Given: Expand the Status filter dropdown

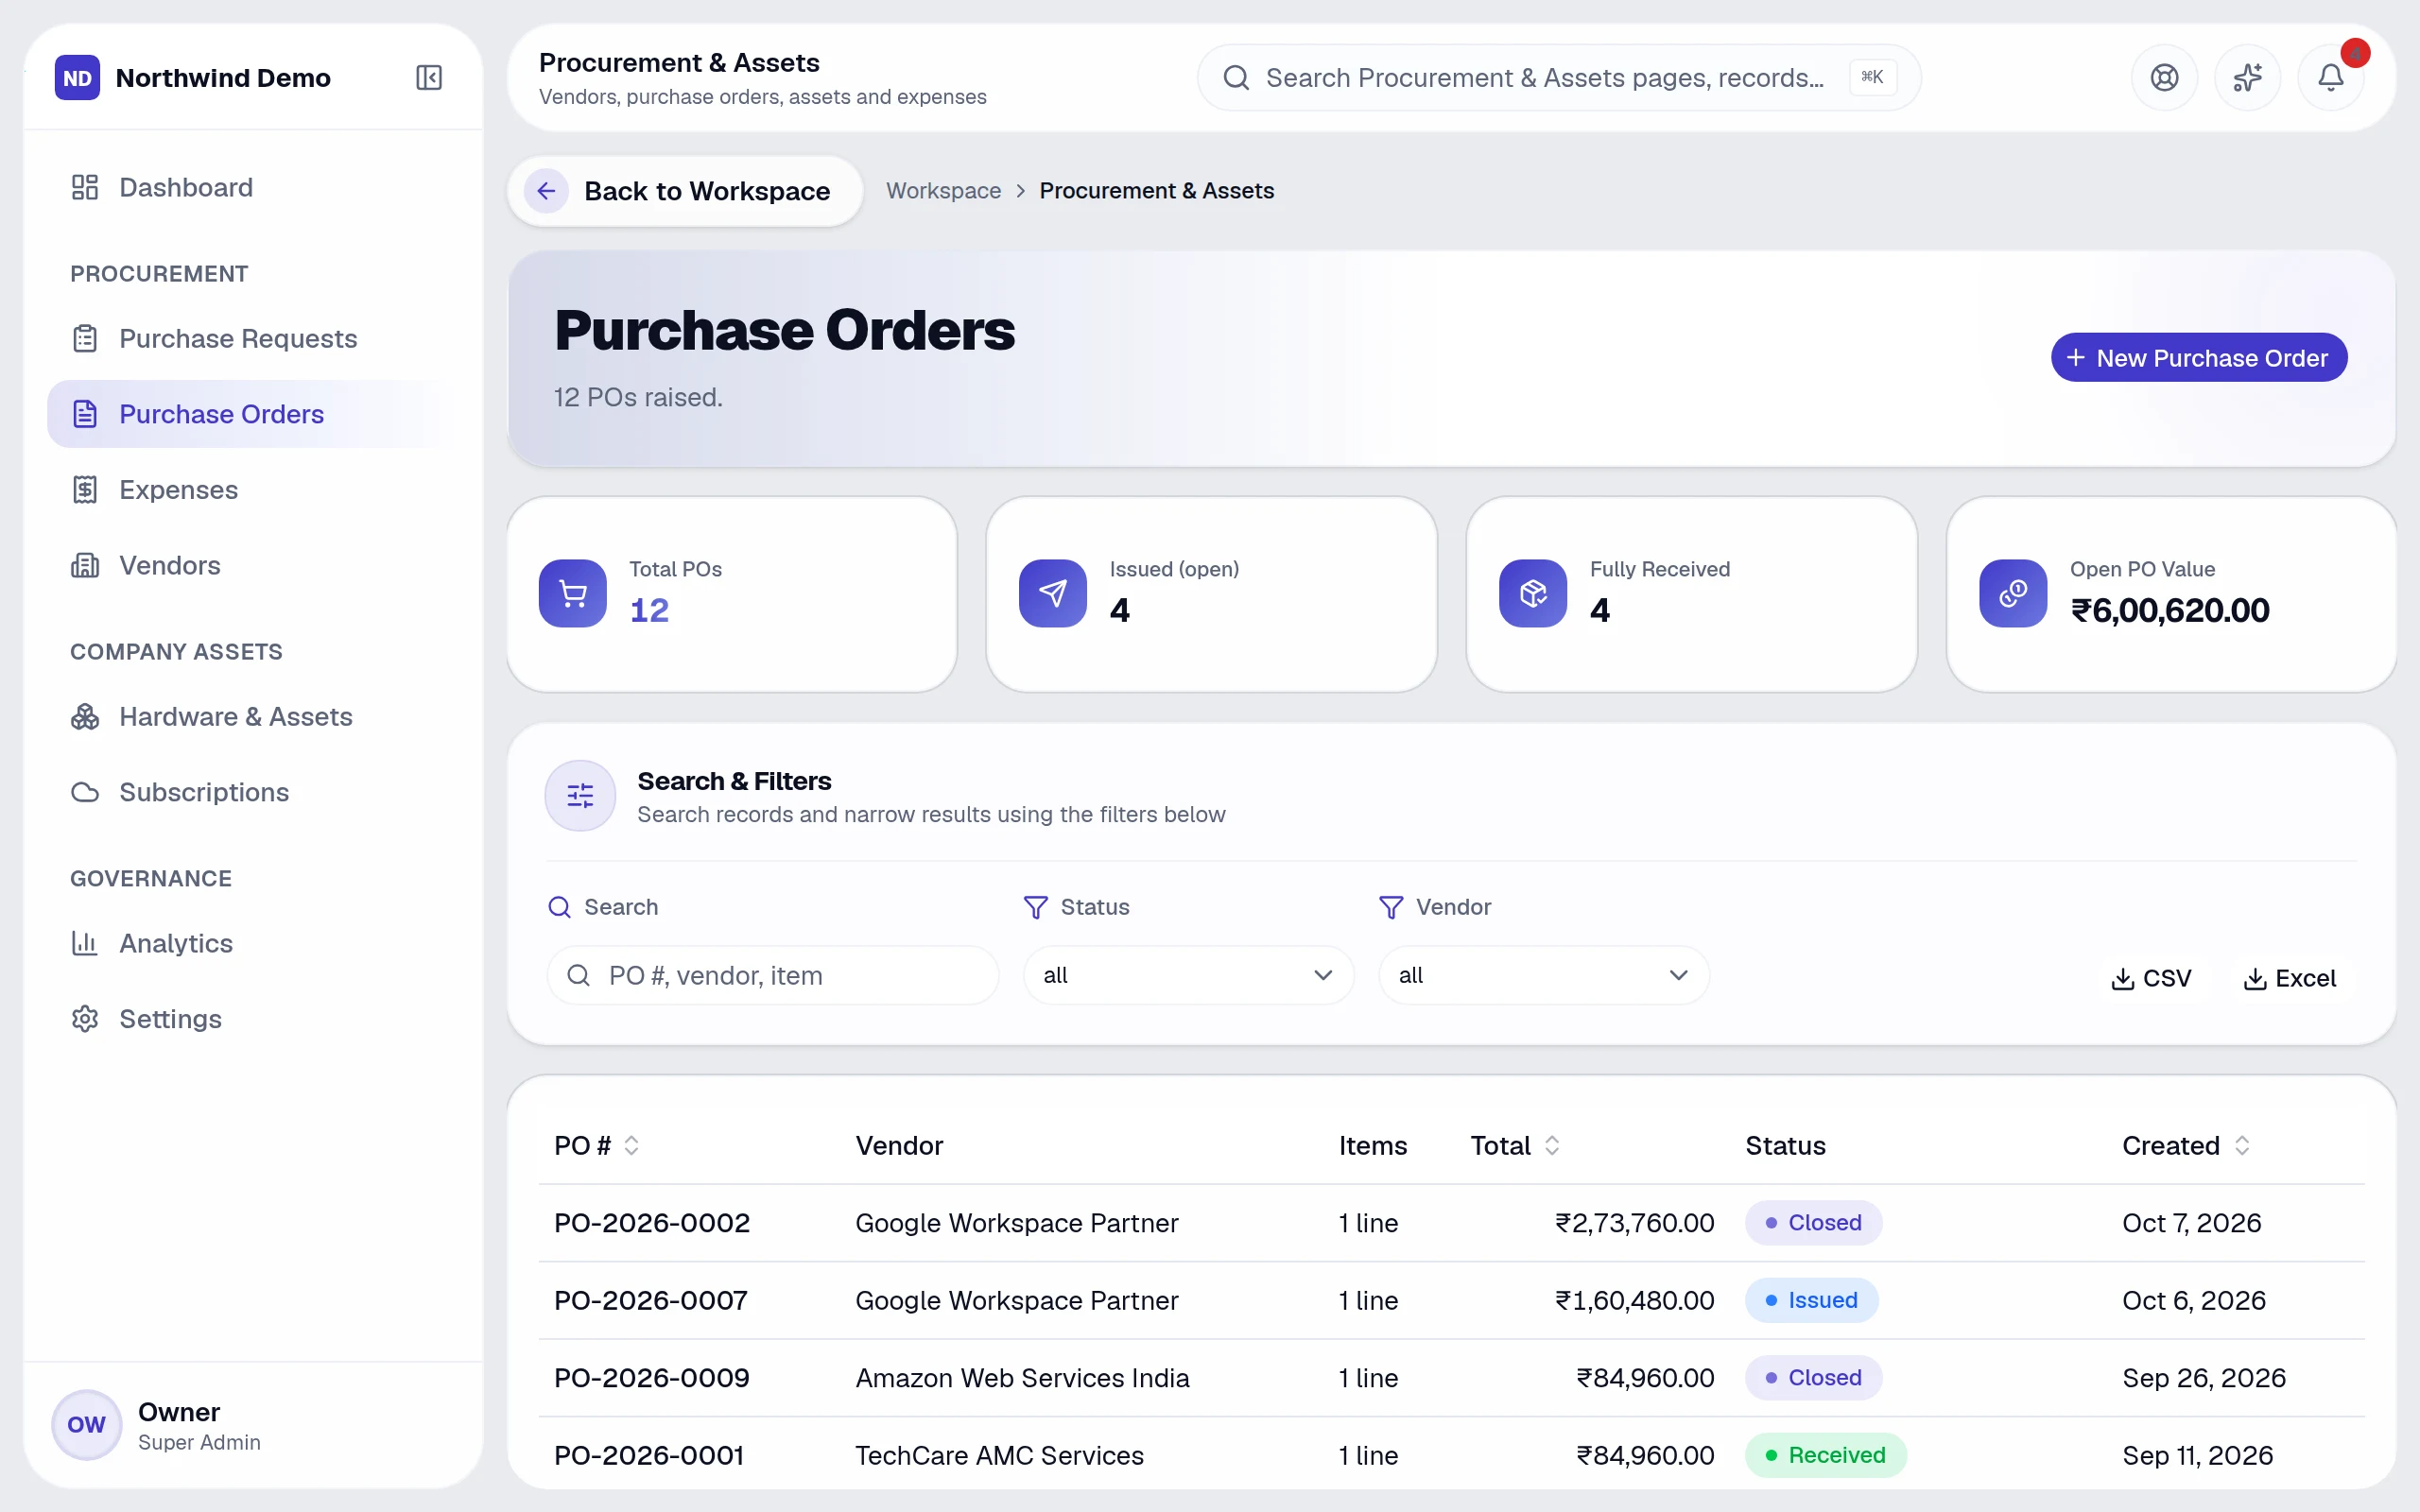Looking at the screenshot, I should click(1188, 975).
